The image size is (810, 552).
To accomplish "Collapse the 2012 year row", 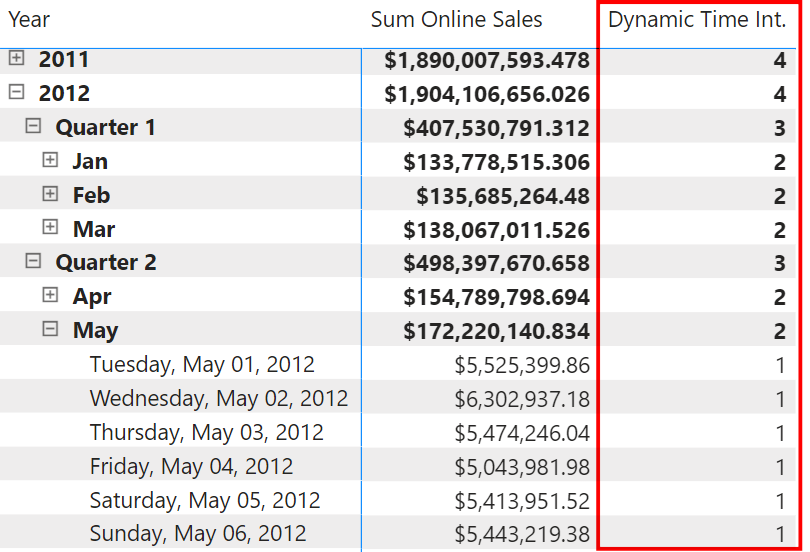I will pyautogui.click(x=17, y=92).
